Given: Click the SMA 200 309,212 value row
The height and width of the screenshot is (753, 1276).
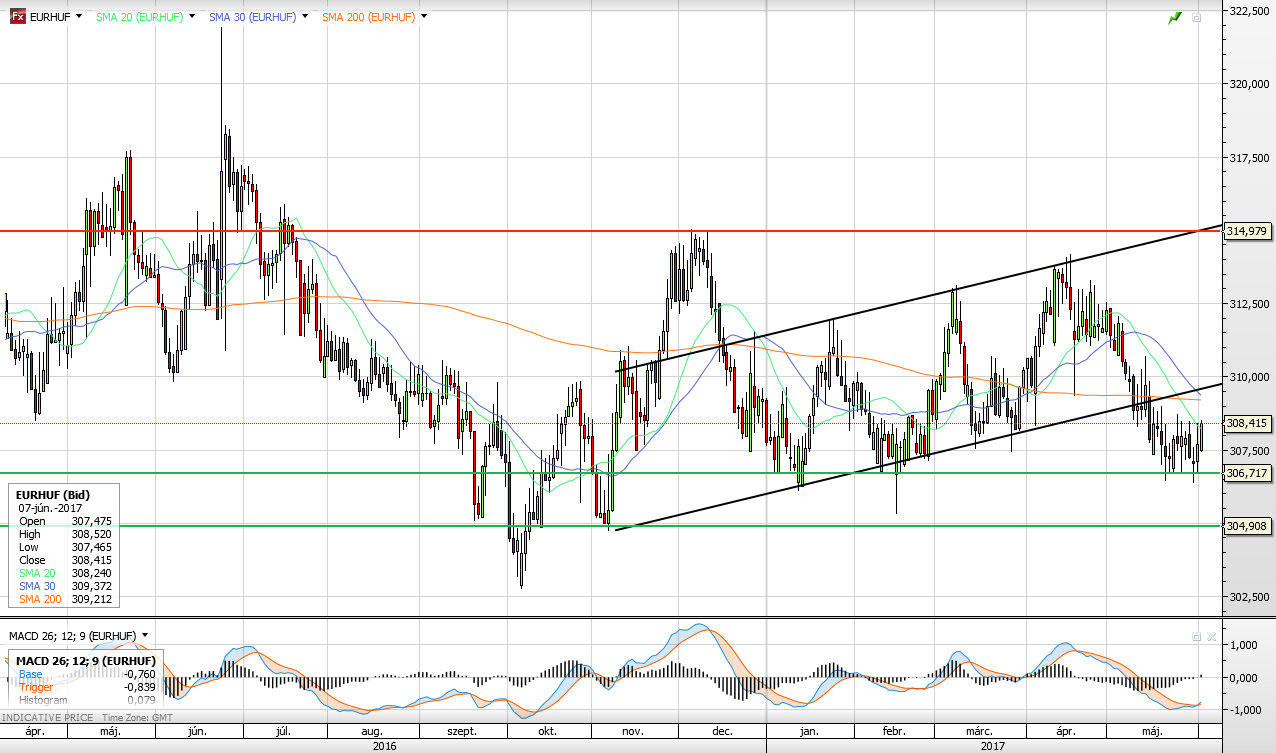Looking at the screenshot, I should pos(66,599).
